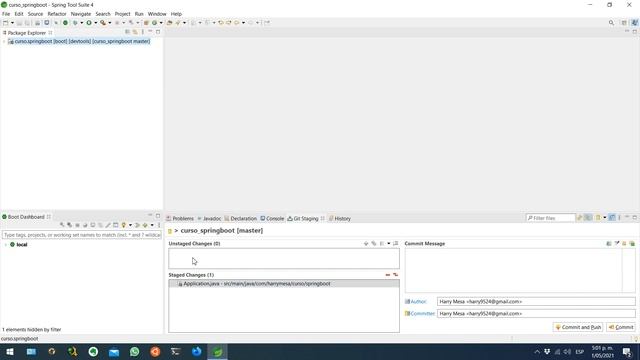Switch to the History tab
The width and height of the screenshot is (640, 360).
(340, 218)
